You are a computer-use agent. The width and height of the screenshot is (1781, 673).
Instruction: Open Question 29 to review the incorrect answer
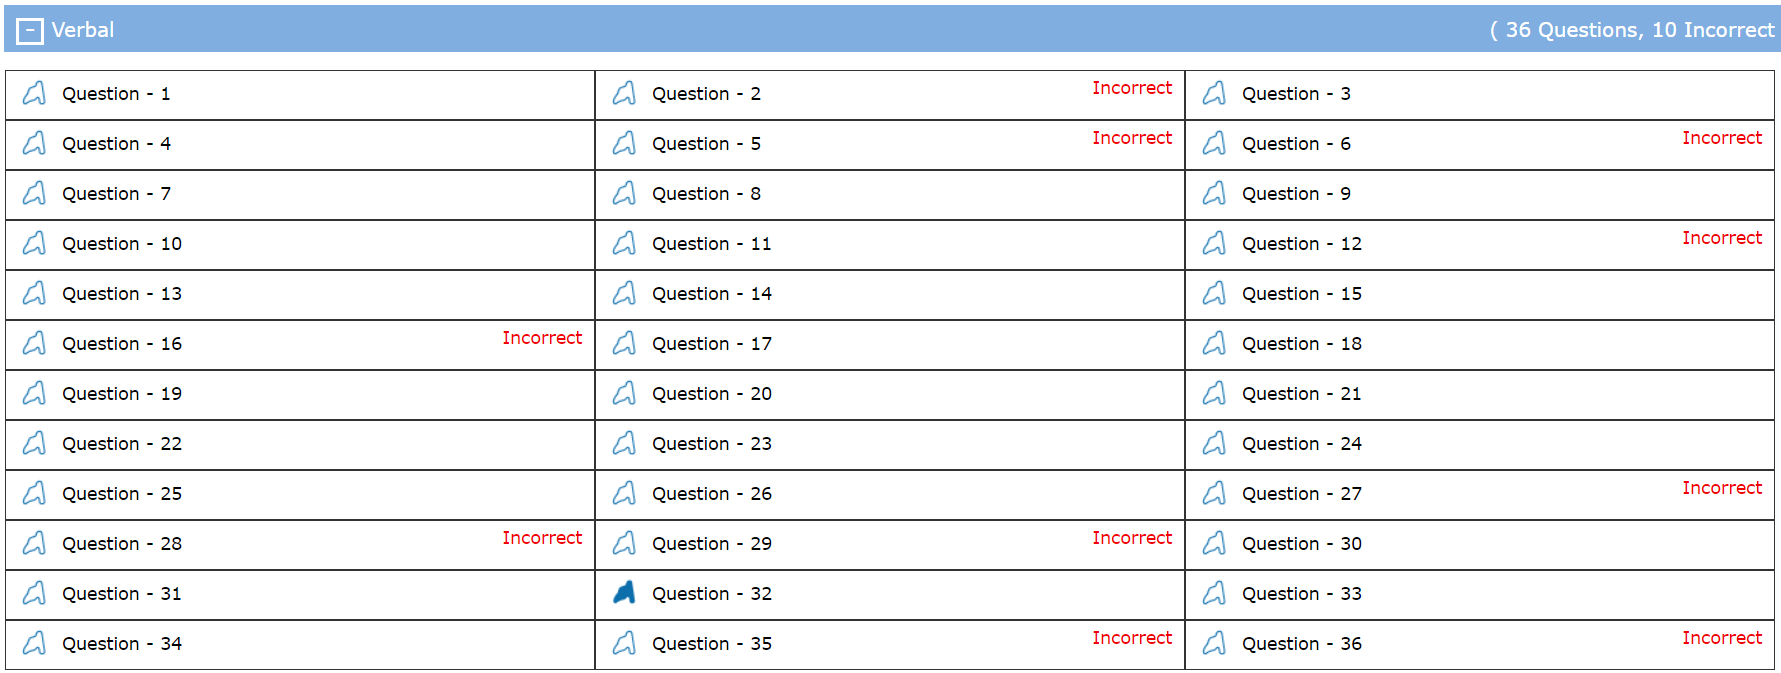point(711,544)
